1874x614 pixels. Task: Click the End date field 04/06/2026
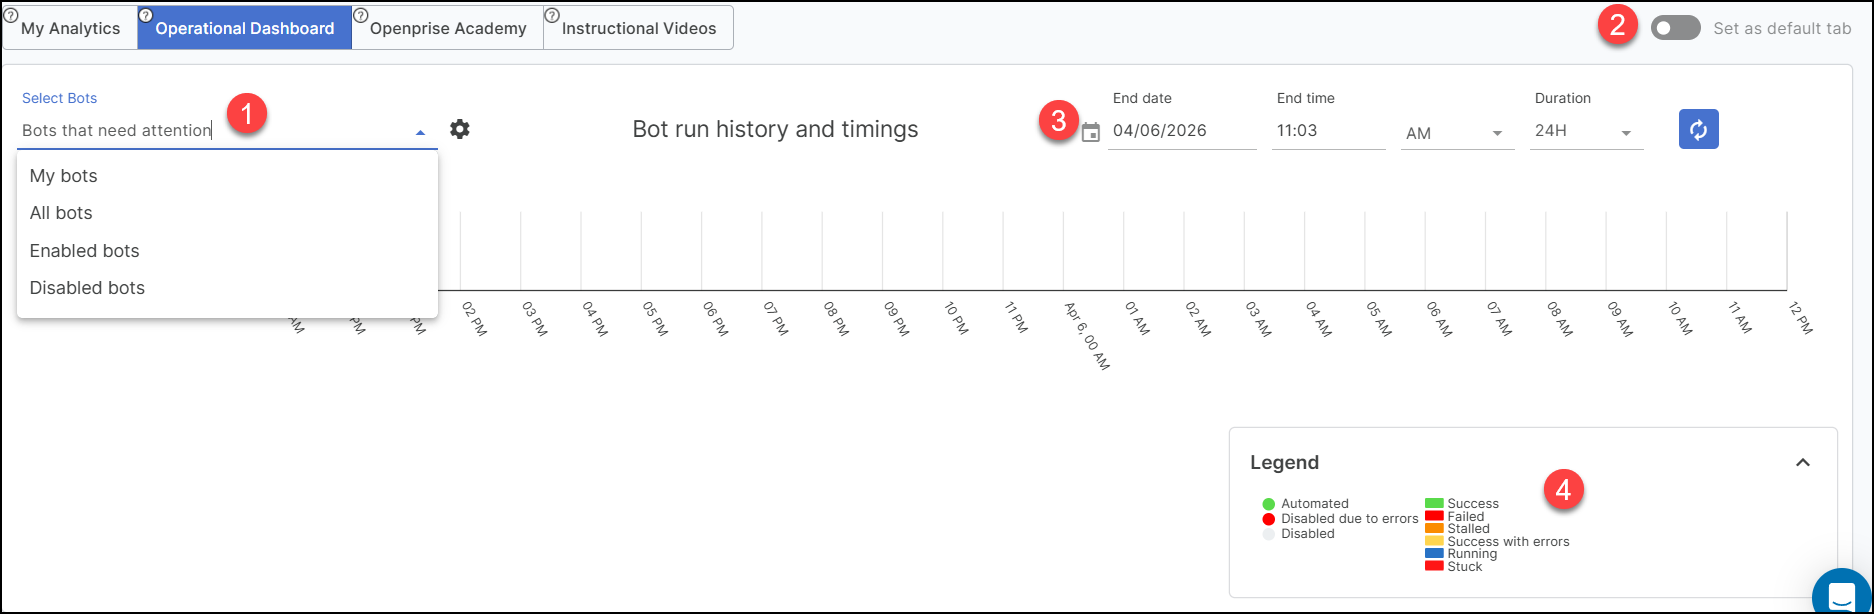(x=1182, y=131)
